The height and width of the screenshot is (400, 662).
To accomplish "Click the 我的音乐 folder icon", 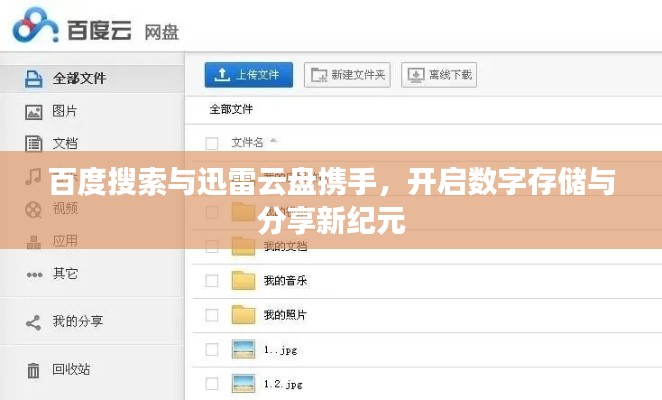I will point(244,281).
